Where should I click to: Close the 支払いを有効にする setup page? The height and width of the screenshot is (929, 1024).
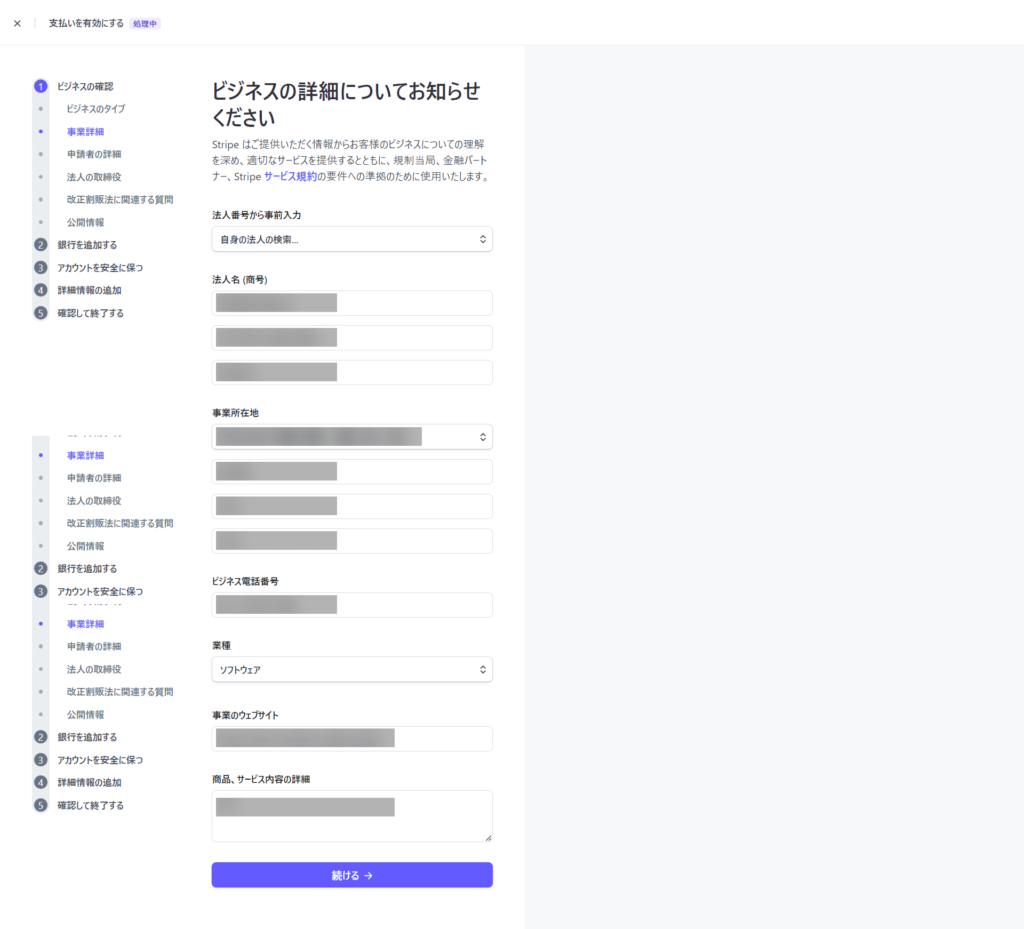[x=17, y=23]
